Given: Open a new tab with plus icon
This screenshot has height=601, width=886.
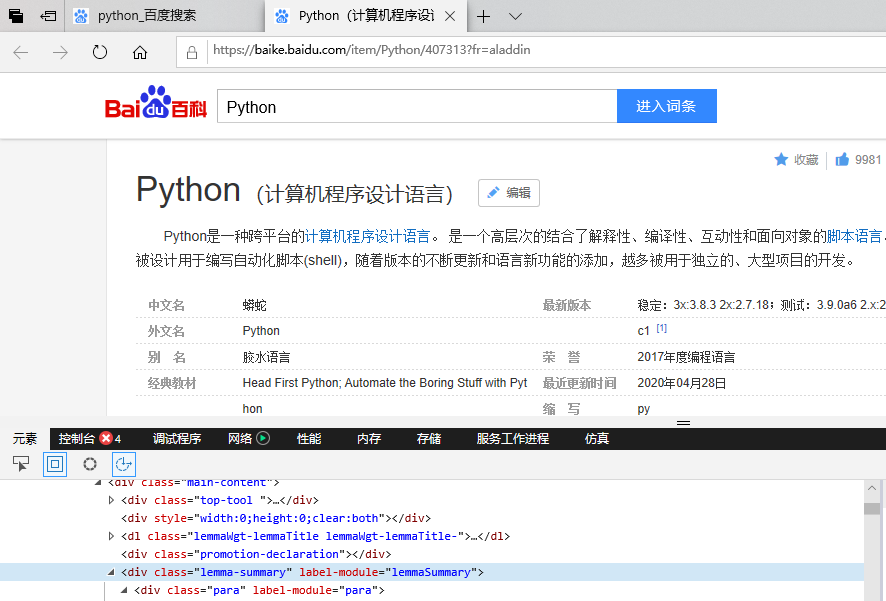Looking at the screenshot, I should (483, 16).
